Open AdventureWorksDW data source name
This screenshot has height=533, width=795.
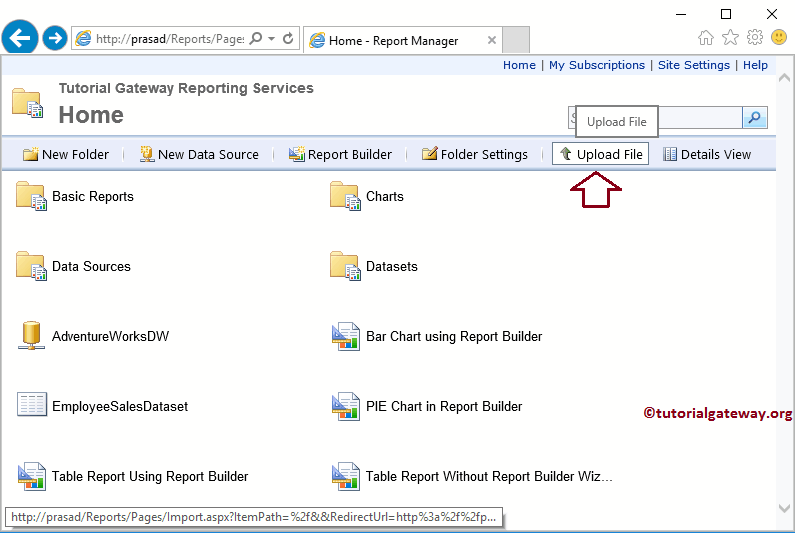click(111, 336)
